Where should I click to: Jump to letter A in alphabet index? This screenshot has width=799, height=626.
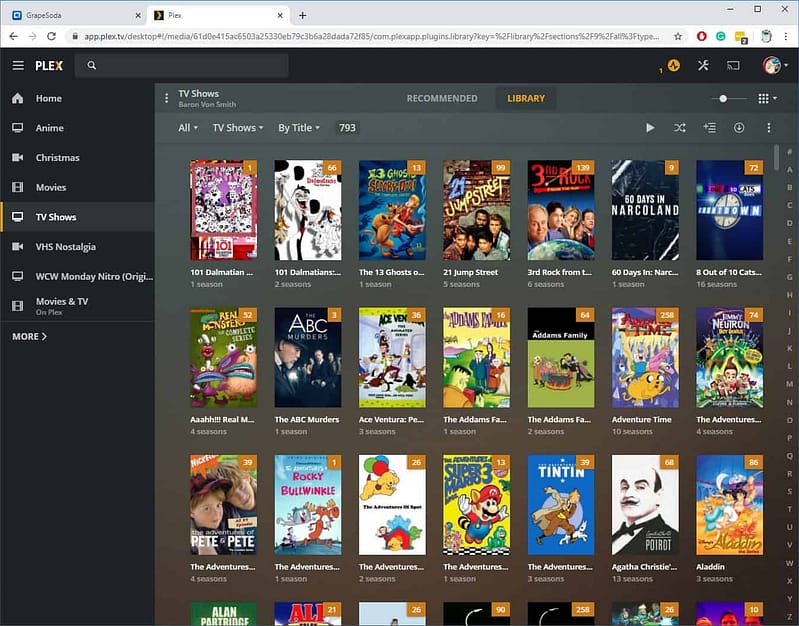[x=789, y=169]
